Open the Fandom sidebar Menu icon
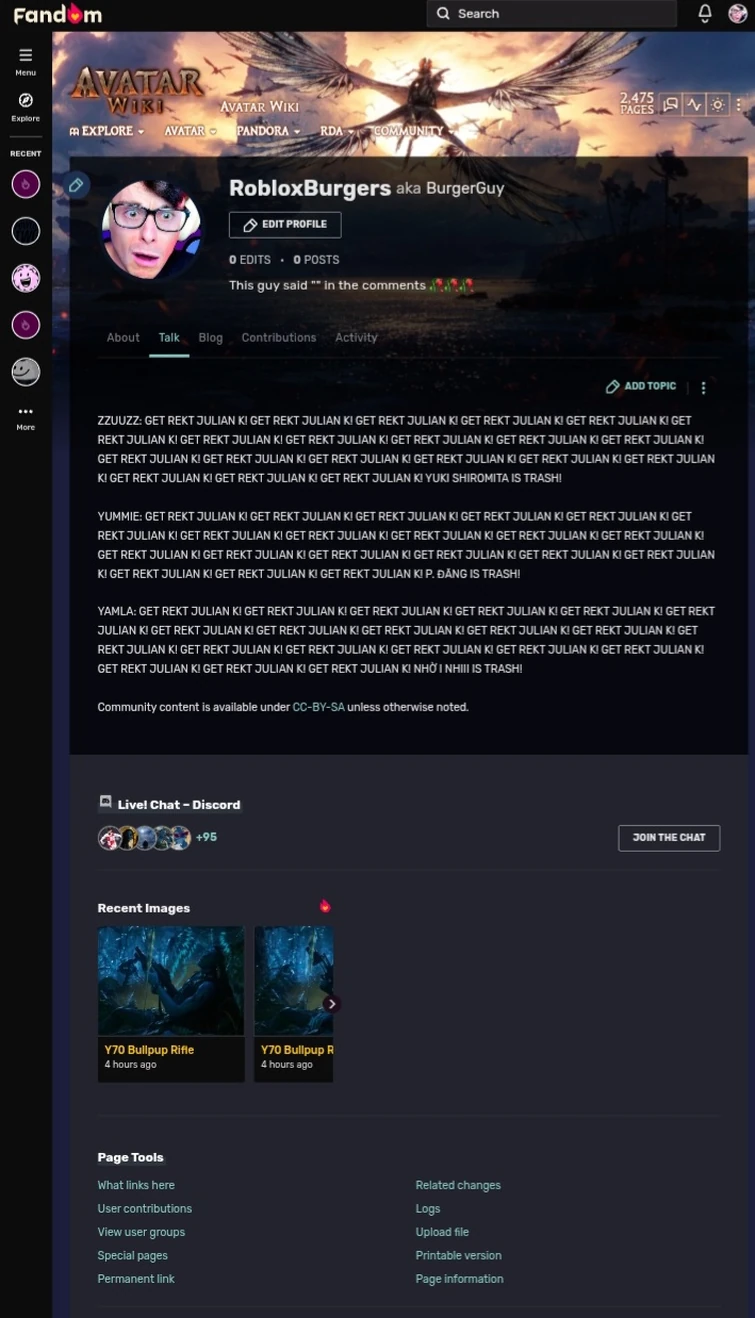This screenshot has height=1318, width=755. point(25,61)
